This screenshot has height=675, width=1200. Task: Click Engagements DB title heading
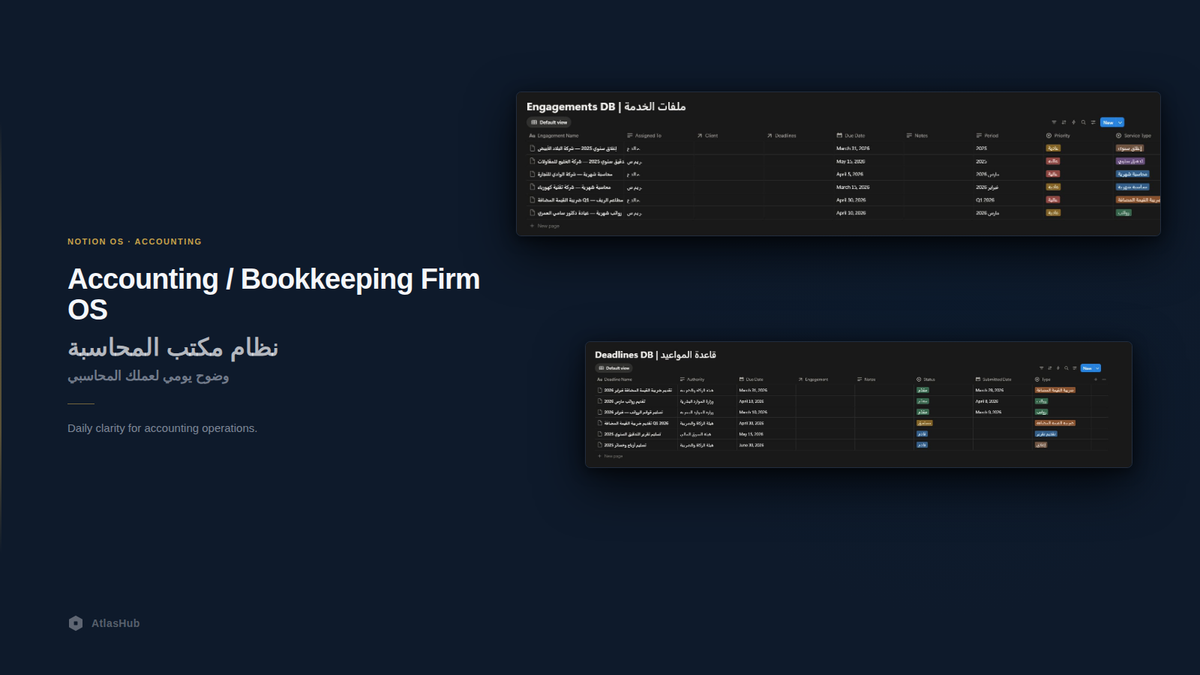pyautogui.click(x=606, y=107)
